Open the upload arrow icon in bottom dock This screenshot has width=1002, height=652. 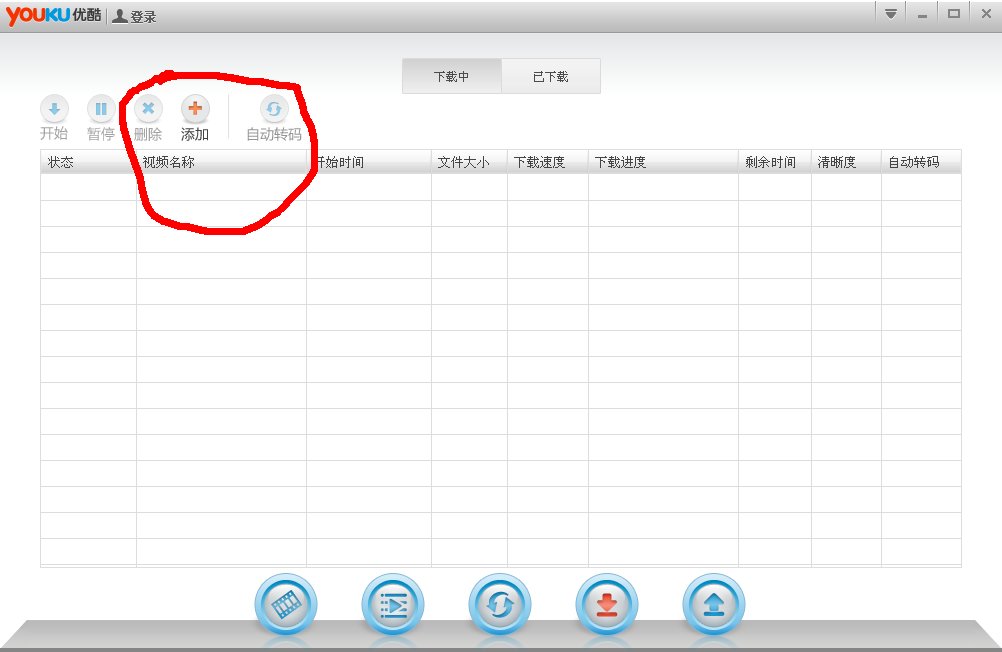pos(714,604)
